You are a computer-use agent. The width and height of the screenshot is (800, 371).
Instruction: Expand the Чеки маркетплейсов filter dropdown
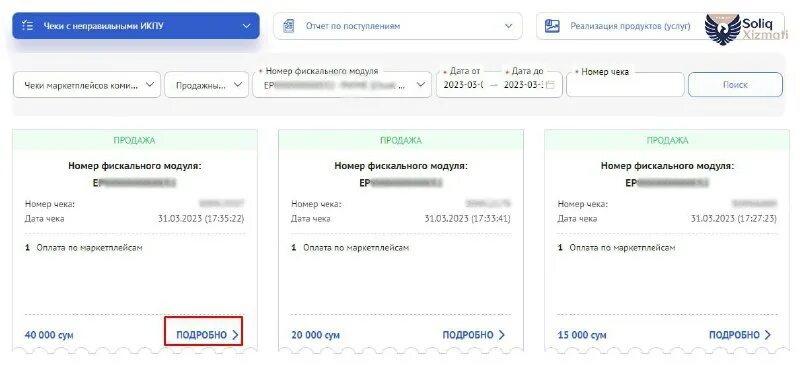click(x=87, y=85)
